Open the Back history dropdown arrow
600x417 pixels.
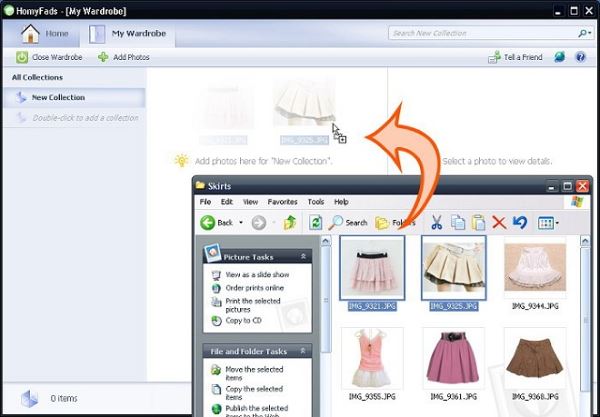(241, 223)
